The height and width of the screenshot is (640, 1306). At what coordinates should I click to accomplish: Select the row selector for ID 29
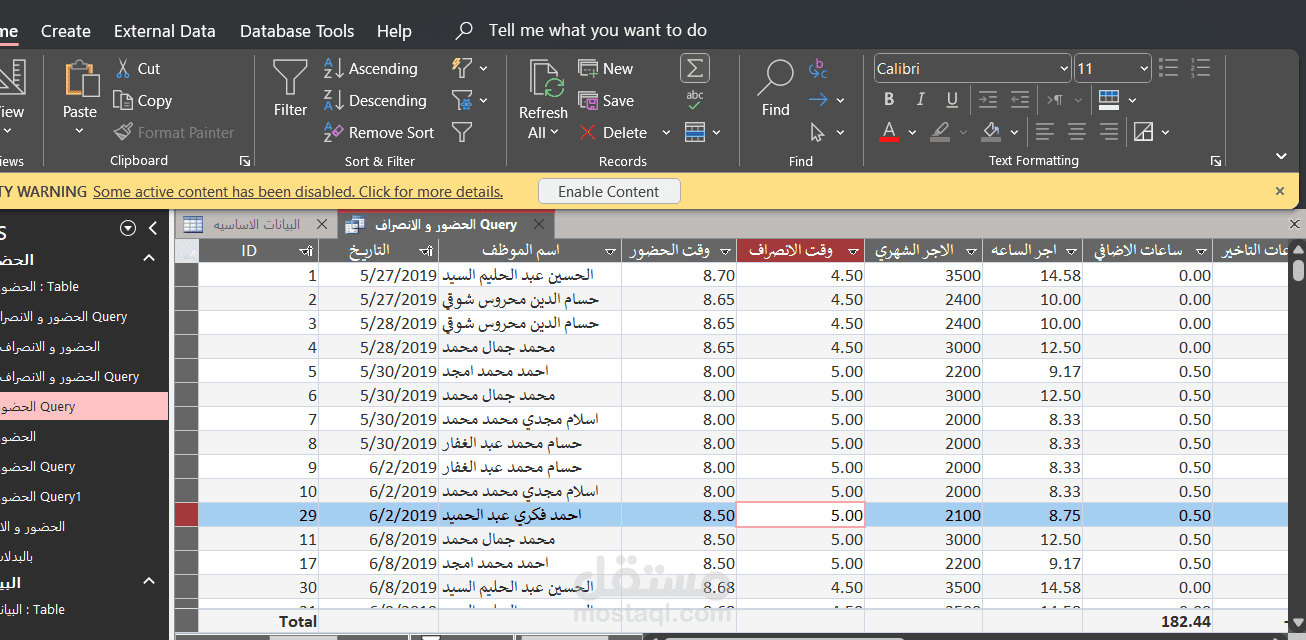point(186,515)
